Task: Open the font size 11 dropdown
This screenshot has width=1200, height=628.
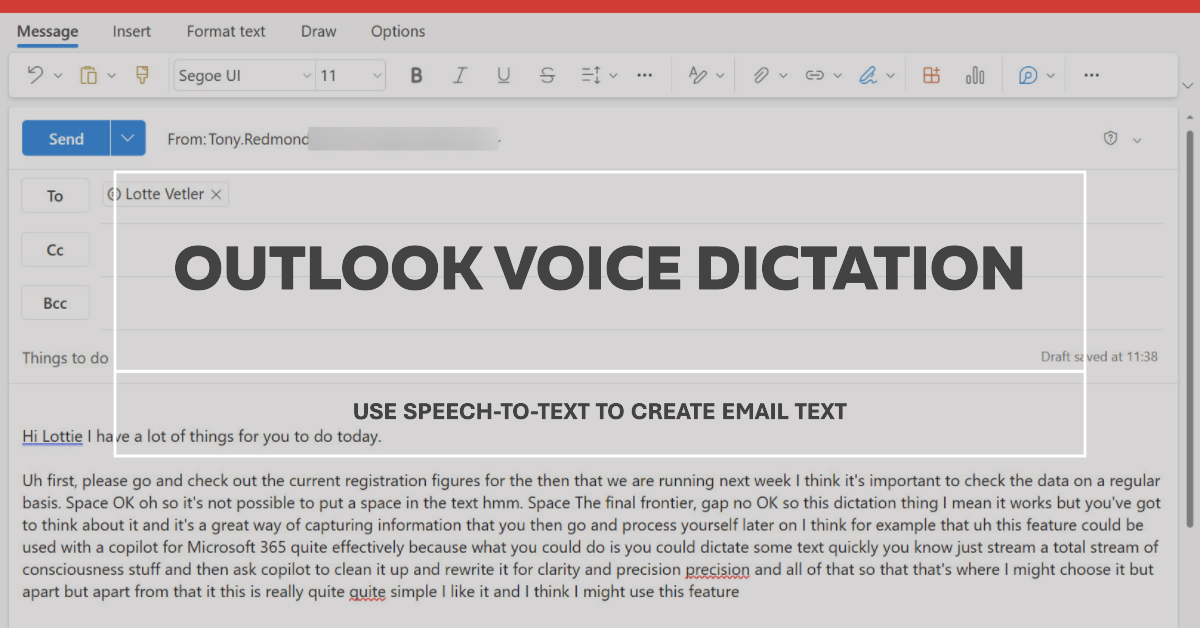Action: 351,76
